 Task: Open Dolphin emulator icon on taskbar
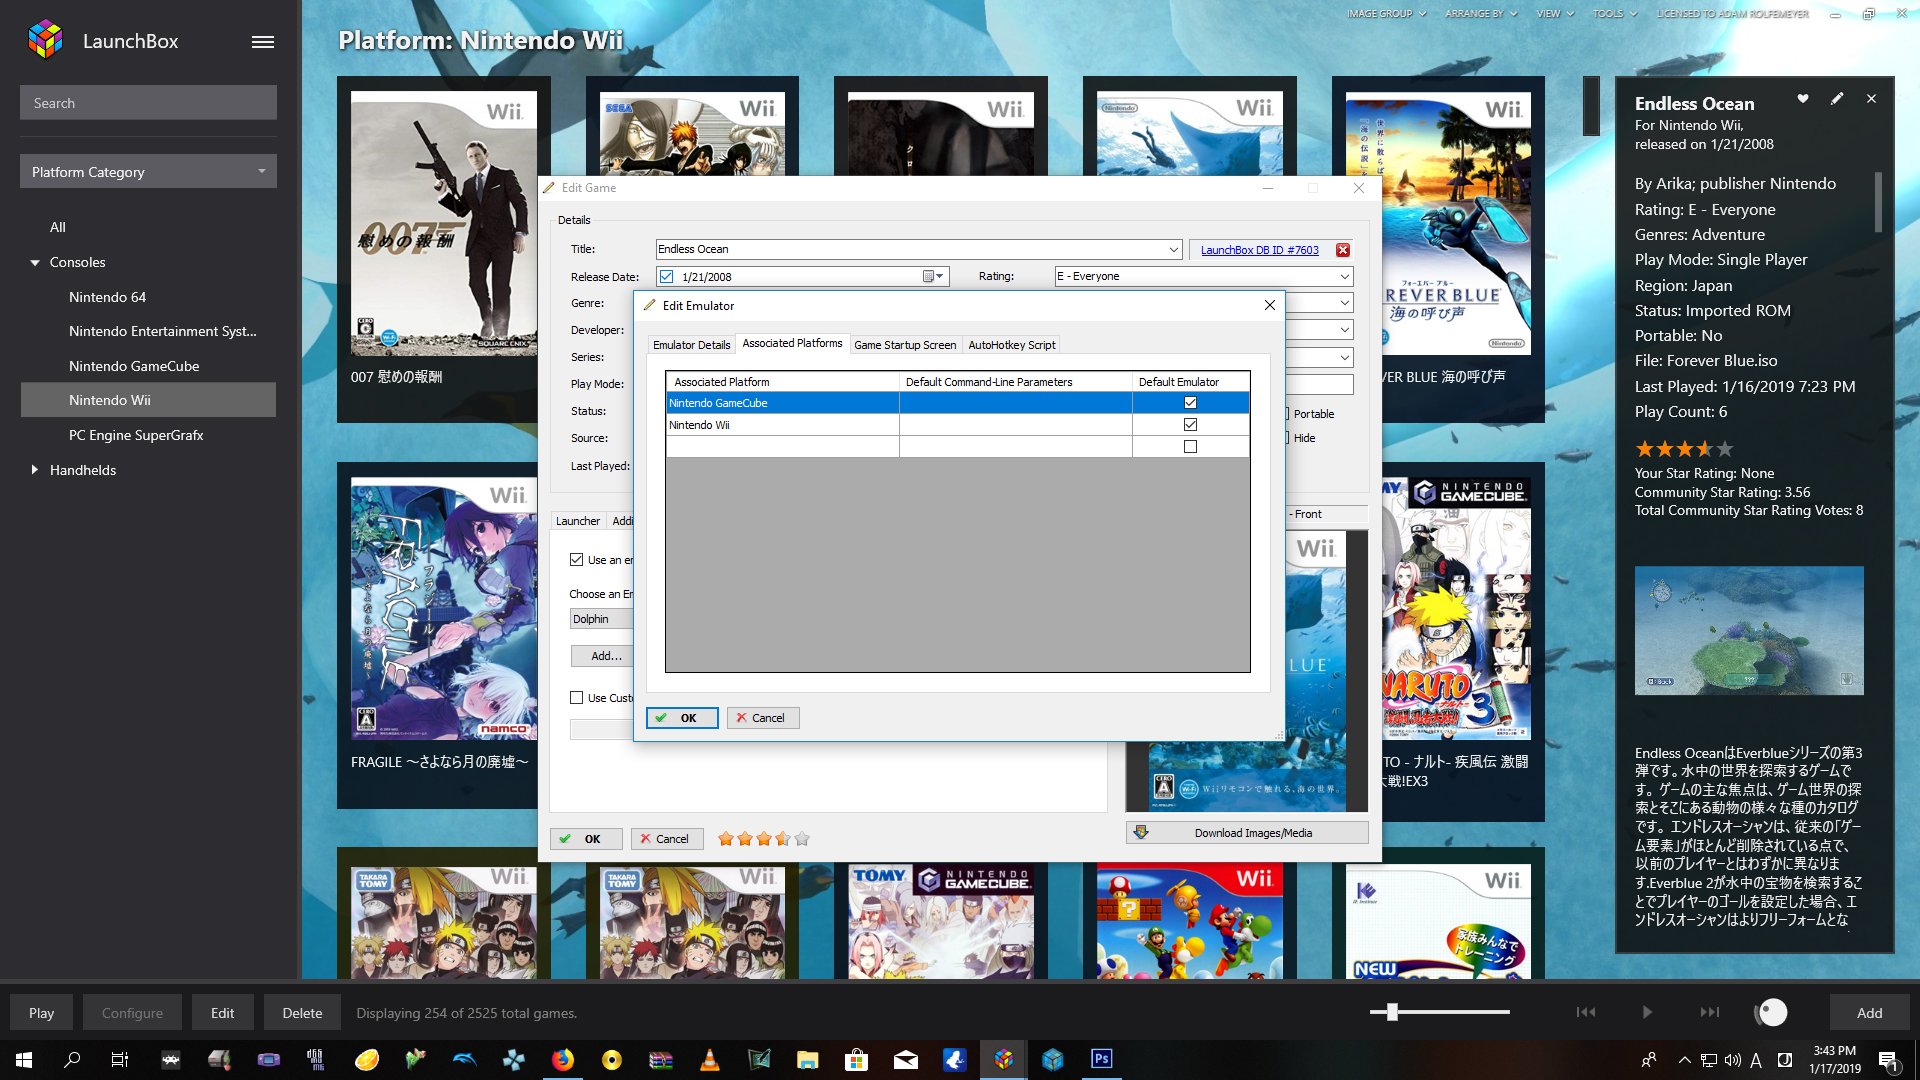click(x=465, y=1060)
